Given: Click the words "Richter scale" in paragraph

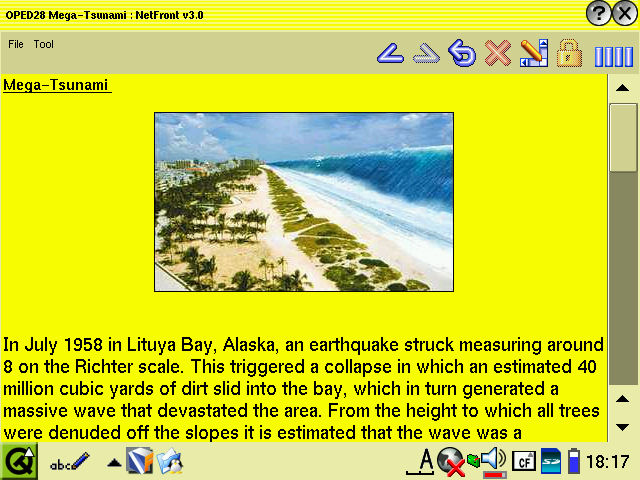Looking at the screenshot, I should click(x=129, y=367).
